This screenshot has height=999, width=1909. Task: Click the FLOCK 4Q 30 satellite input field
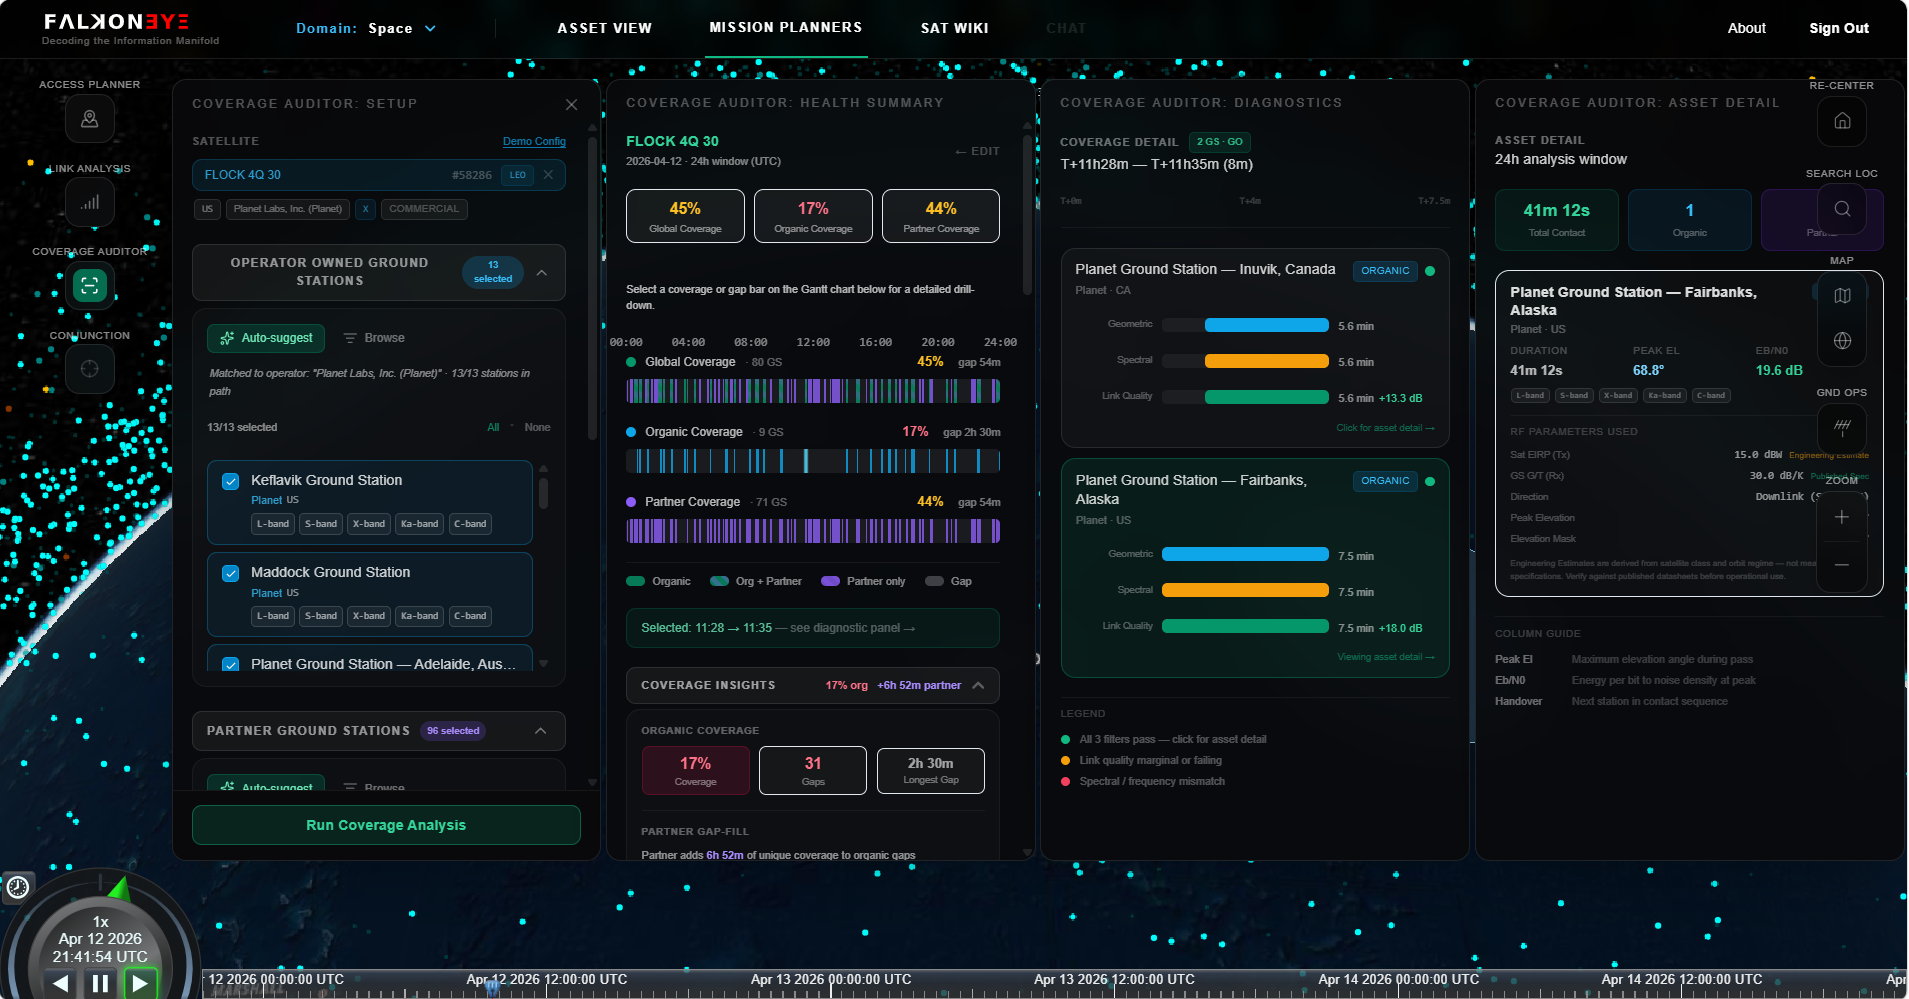click(x=379, y=175)
